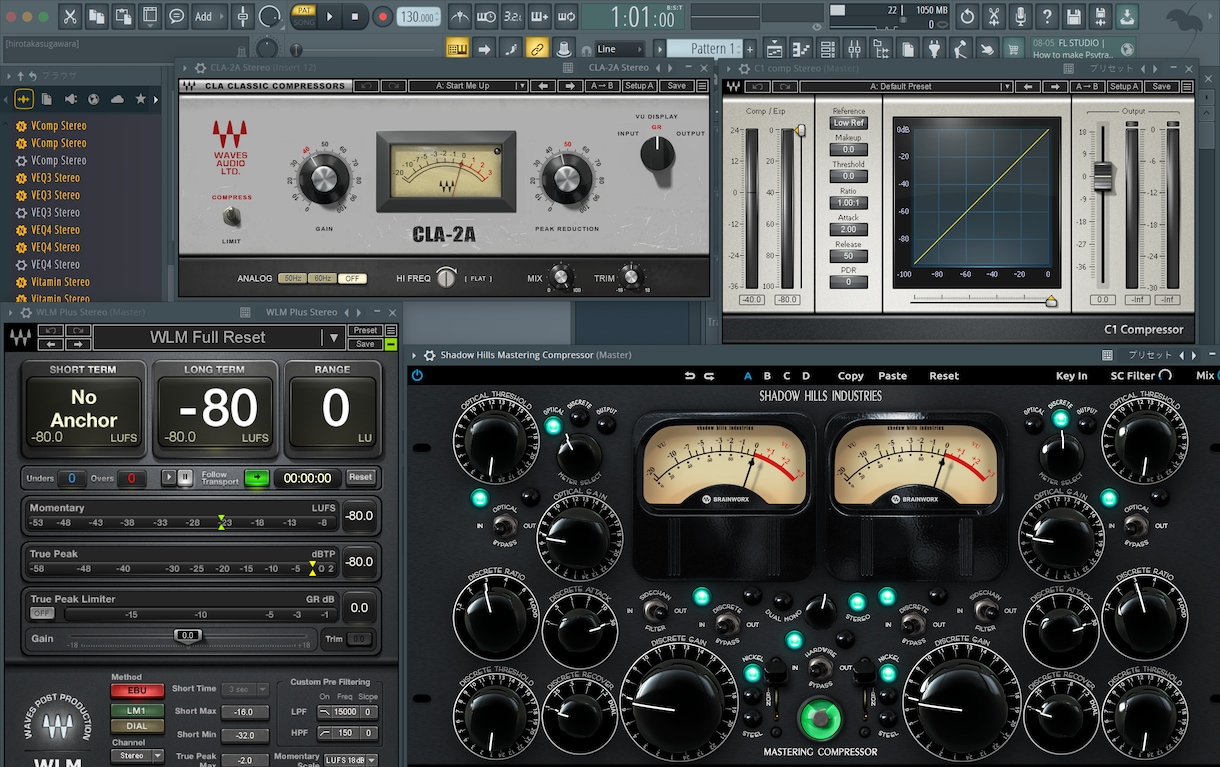The image size is (1220, 767).
Task: Click CLA-2A A→B compare button
Action: point(604,86)
